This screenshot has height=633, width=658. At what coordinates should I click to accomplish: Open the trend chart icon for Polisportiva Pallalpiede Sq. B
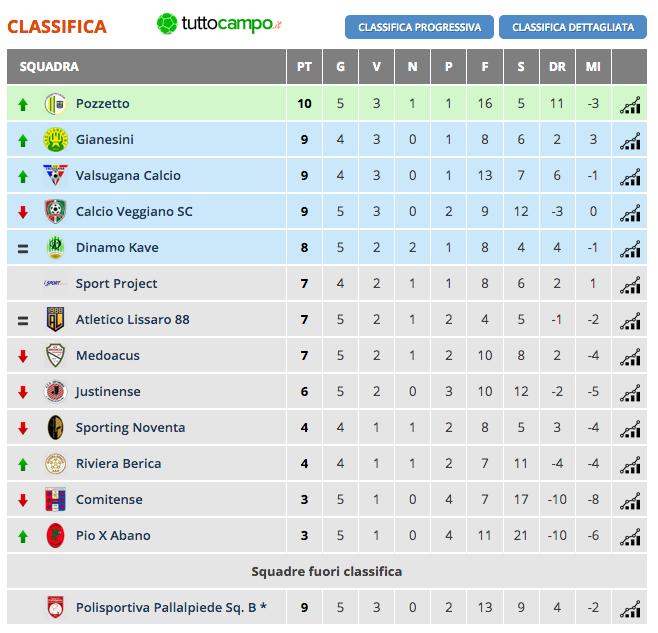630,608
